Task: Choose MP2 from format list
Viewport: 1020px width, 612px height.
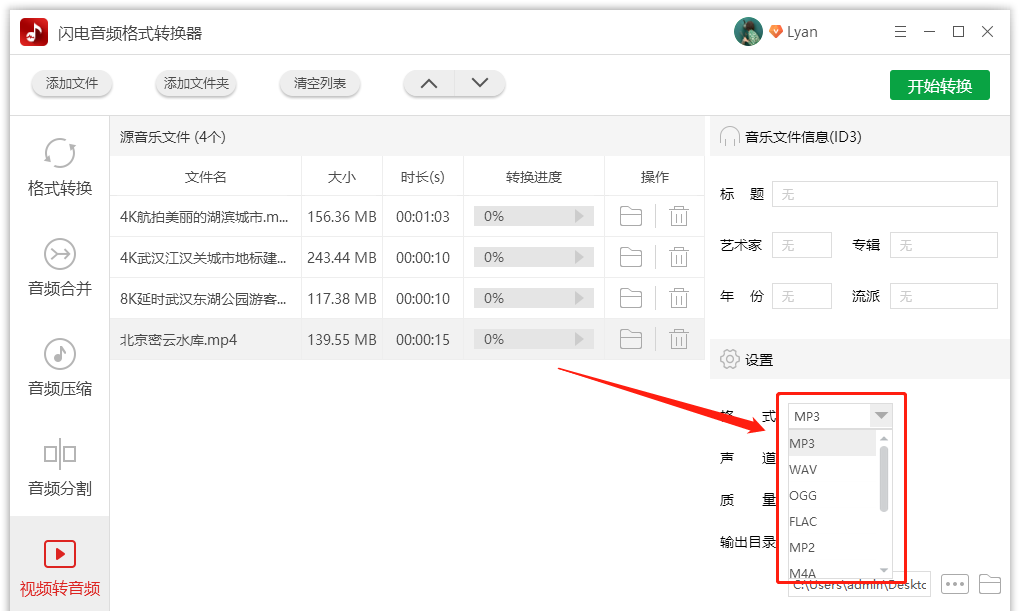Action: [x=831, y=548]
